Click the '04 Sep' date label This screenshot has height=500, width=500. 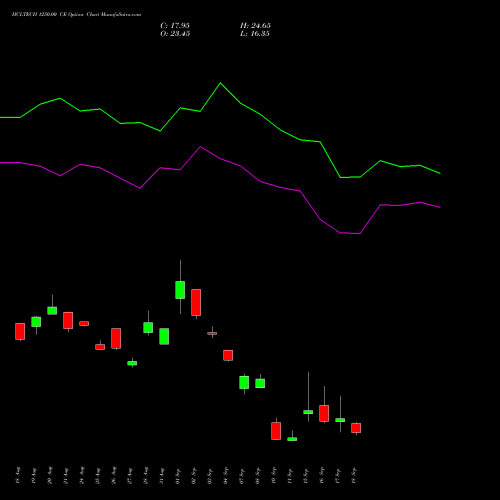coord(226,476)
